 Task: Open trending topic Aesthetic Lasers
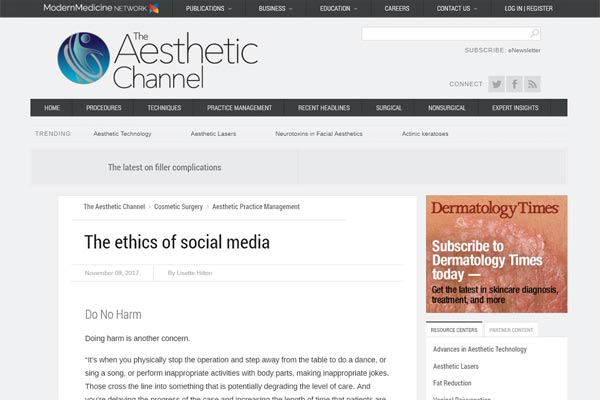point(213,134)
